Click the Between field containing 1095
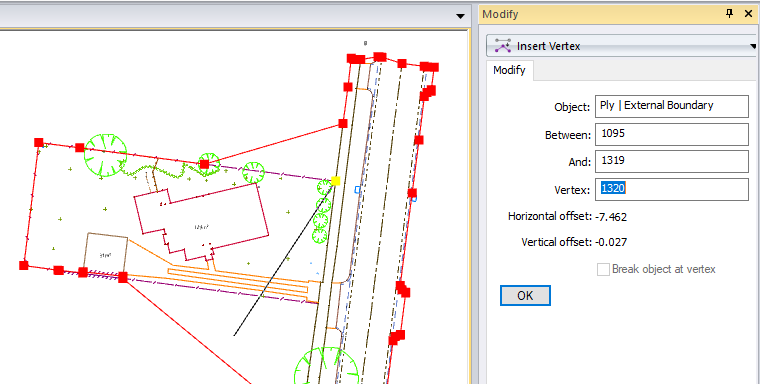This screenshot has width=760, height=384. click(x=672, y=134)
